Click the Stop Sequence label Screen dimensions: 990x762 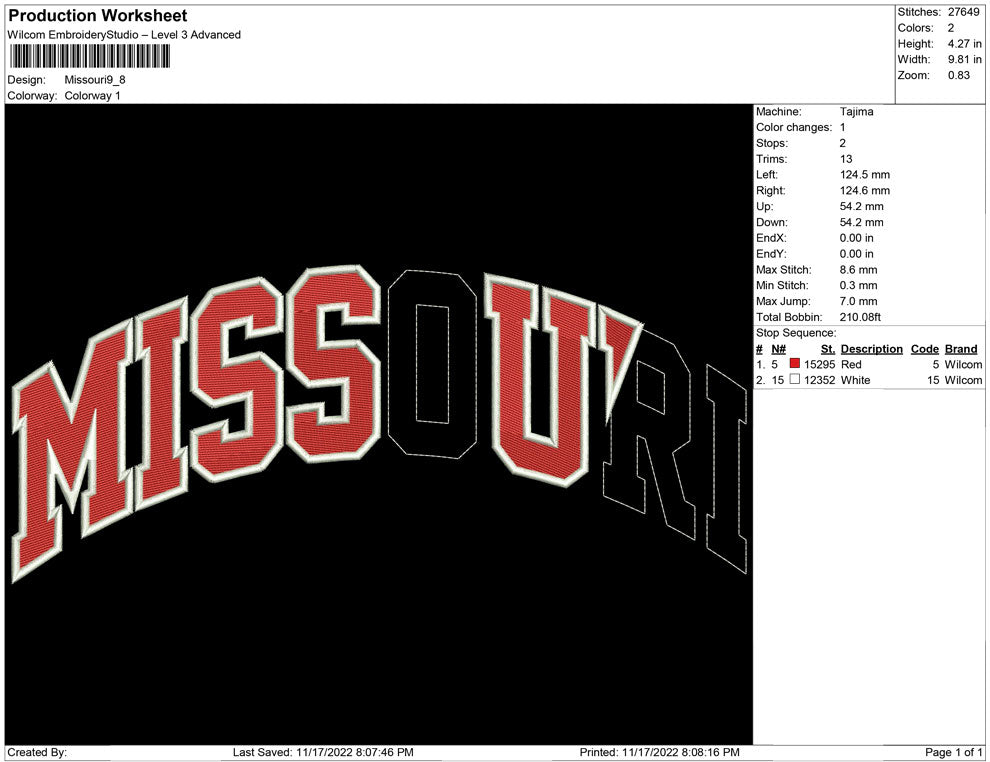coord(796,333)
